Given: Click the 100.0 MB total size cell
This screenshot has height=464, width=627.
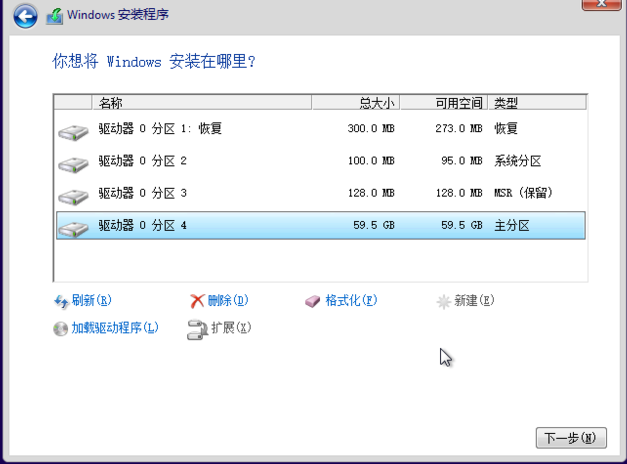Looking at the screenshot, I should (371, 161).
